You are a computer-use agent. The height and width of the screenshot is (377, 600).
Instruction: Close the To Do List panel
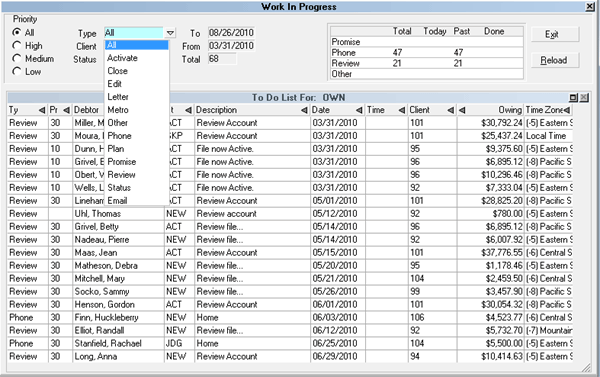(584, 98)
